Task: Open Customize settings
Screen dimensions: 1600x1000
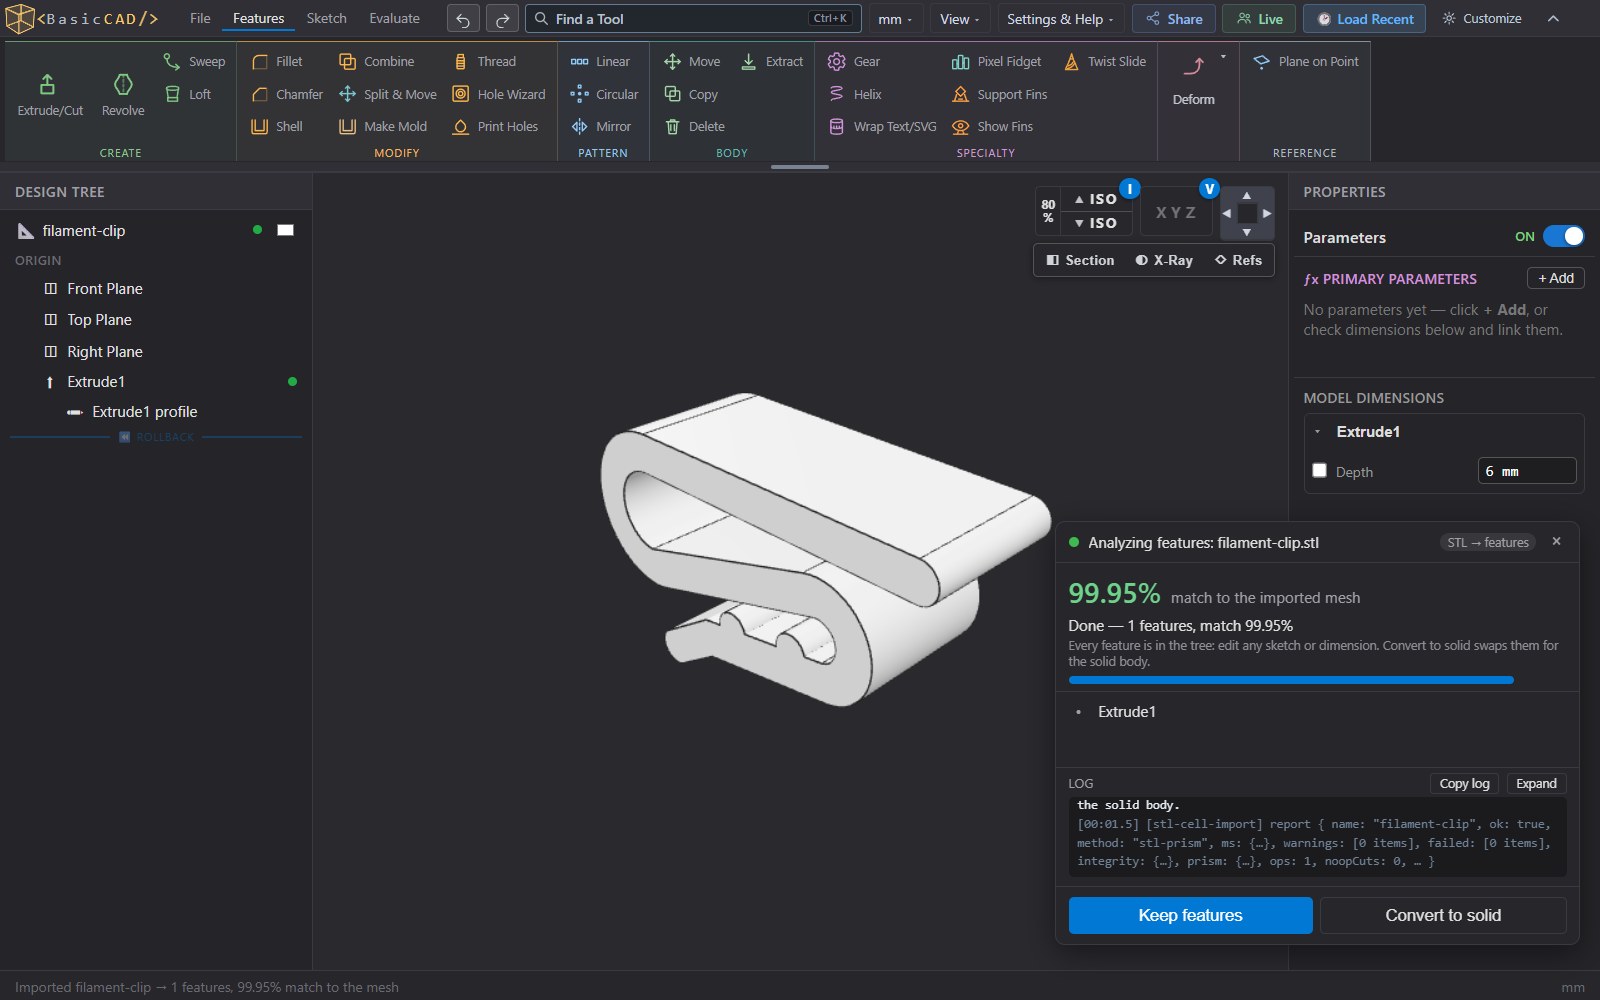Action: point(1482,19)
